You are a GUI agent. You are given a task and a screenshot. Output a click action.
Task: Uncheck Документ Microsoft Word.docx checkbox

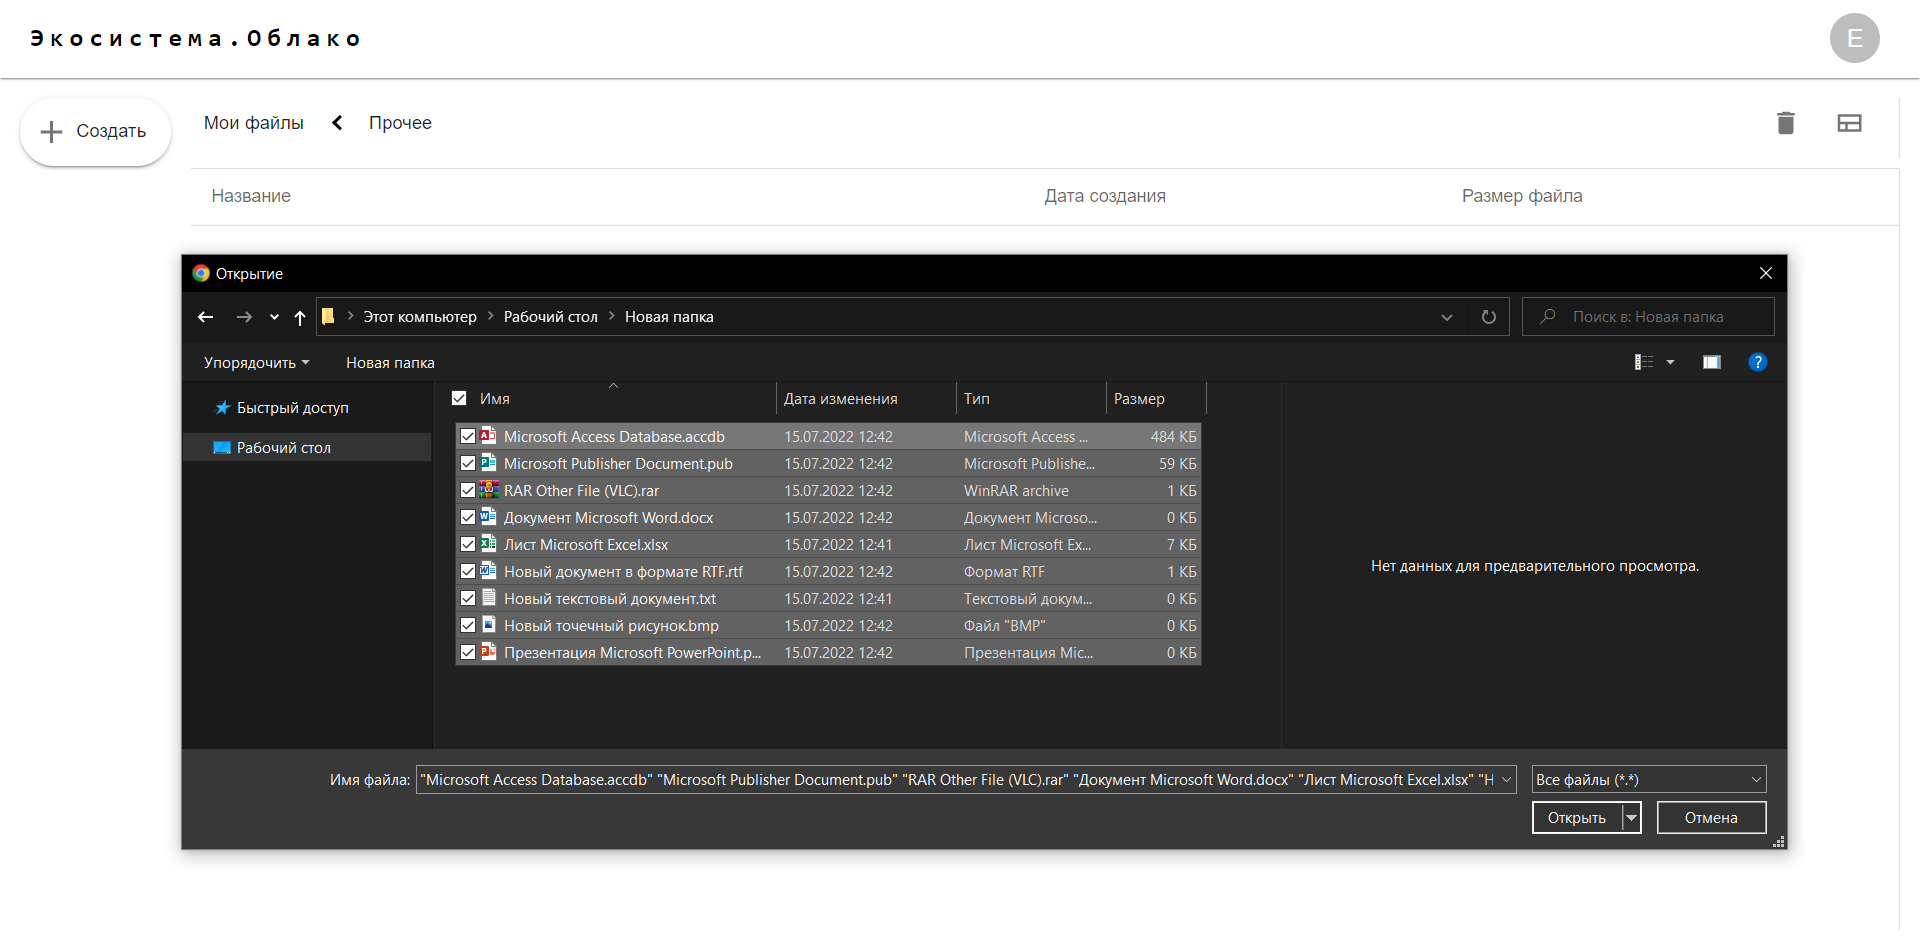click(x=467, y=517)
